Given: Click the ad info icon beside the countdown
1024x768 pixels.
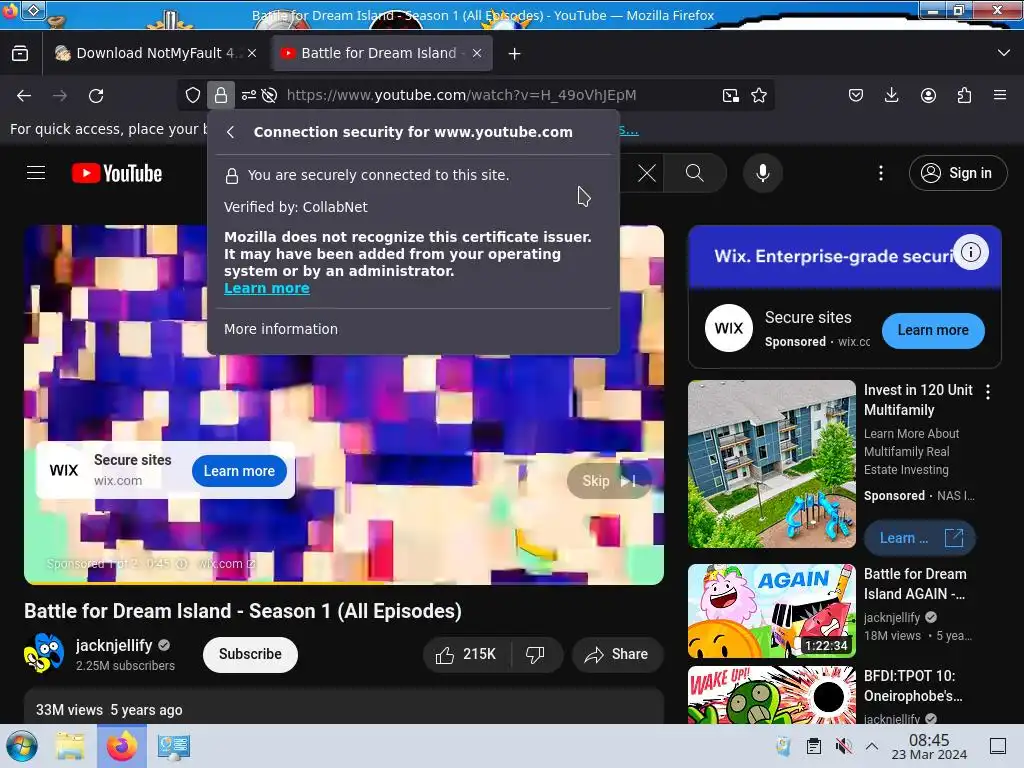Looking at the screenshot, I should click(x=182, y=564).
